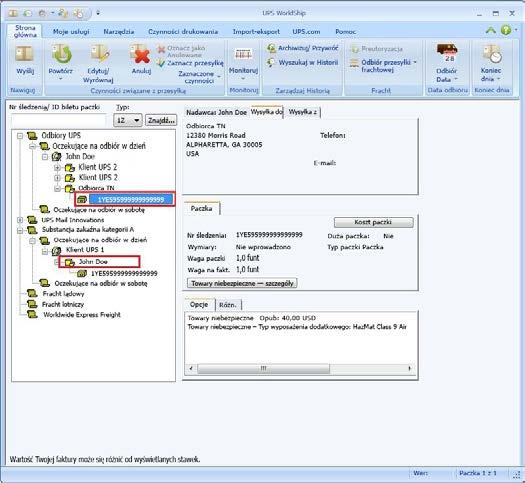Open the Odbiór Data dropdown arrow
The width and height of the screenshot is (525, 483).
click(x=456, y=80)
